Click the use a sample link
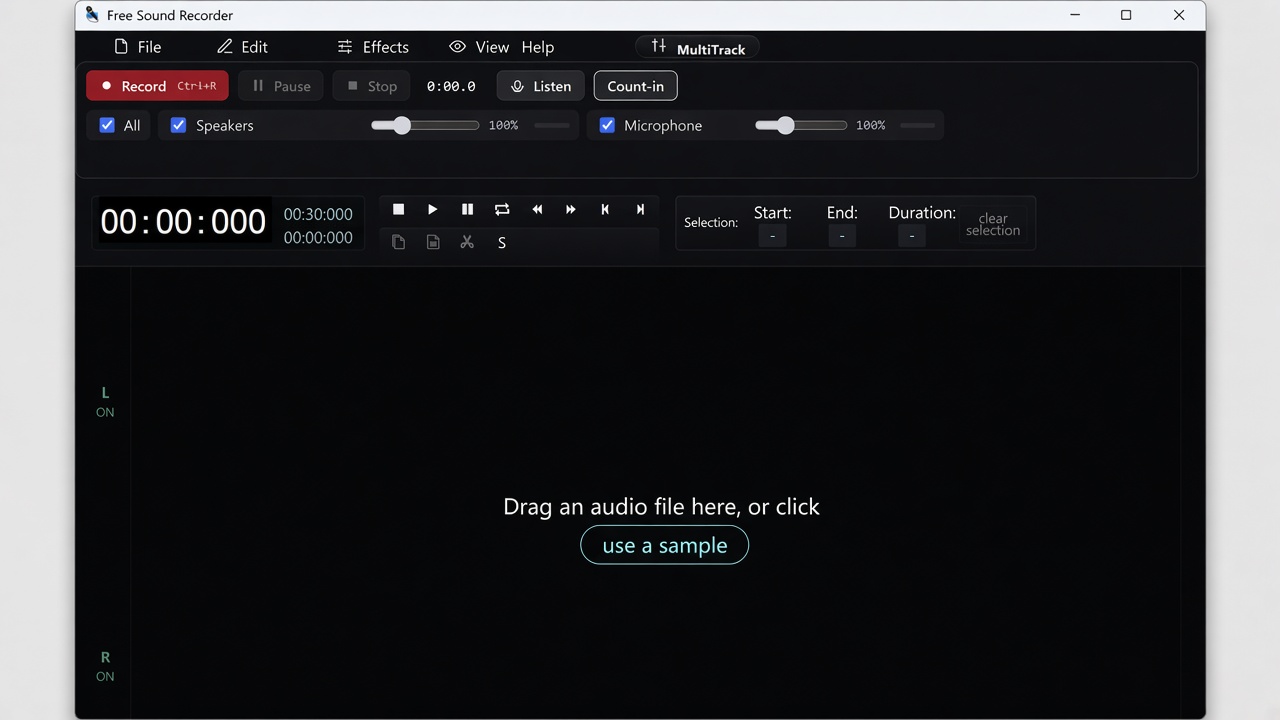 [x=665, y=545]
